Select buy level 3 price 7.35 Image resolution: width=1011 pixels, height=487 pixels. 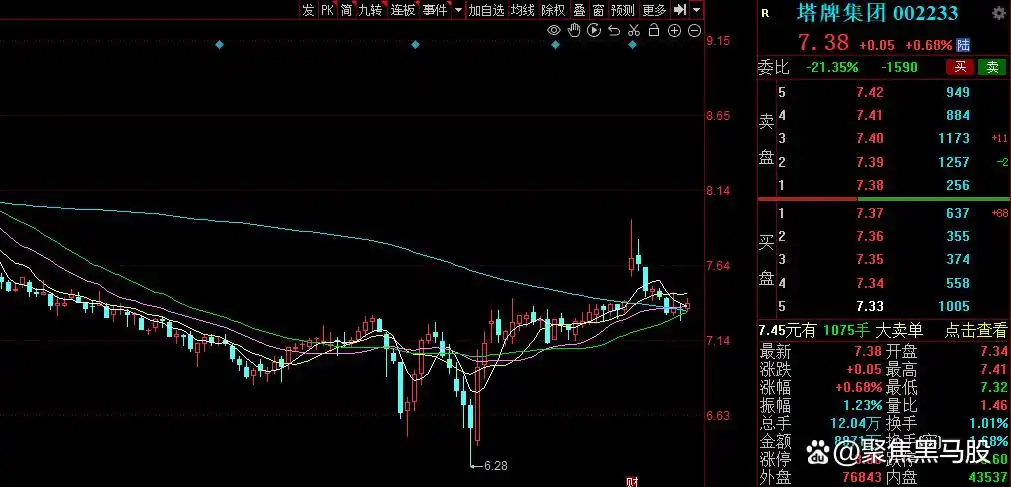(869, 259)
